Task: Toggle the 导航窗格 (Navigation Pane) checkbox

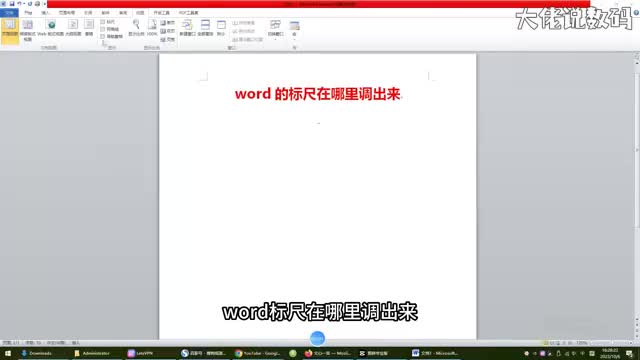Action: point(103,37)
